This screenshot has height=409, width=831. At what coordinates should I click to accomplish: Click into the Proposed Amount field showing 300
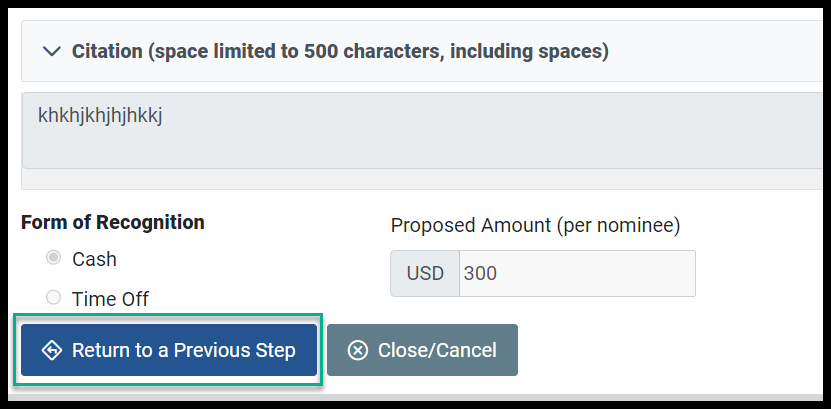pyautogui.click(x=577, y=273)
